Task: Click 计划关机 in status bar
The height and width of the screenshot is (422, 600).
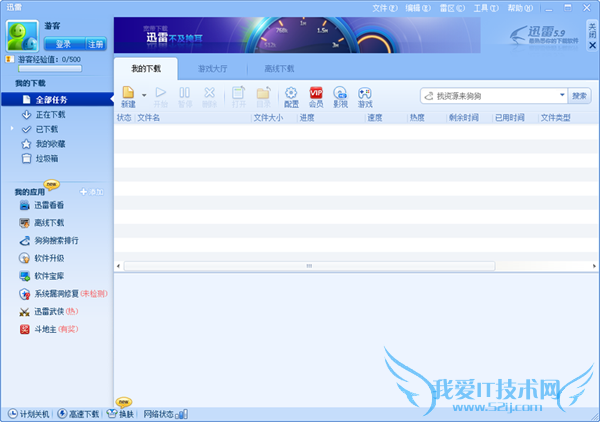Action: click(x=29, y=414)
